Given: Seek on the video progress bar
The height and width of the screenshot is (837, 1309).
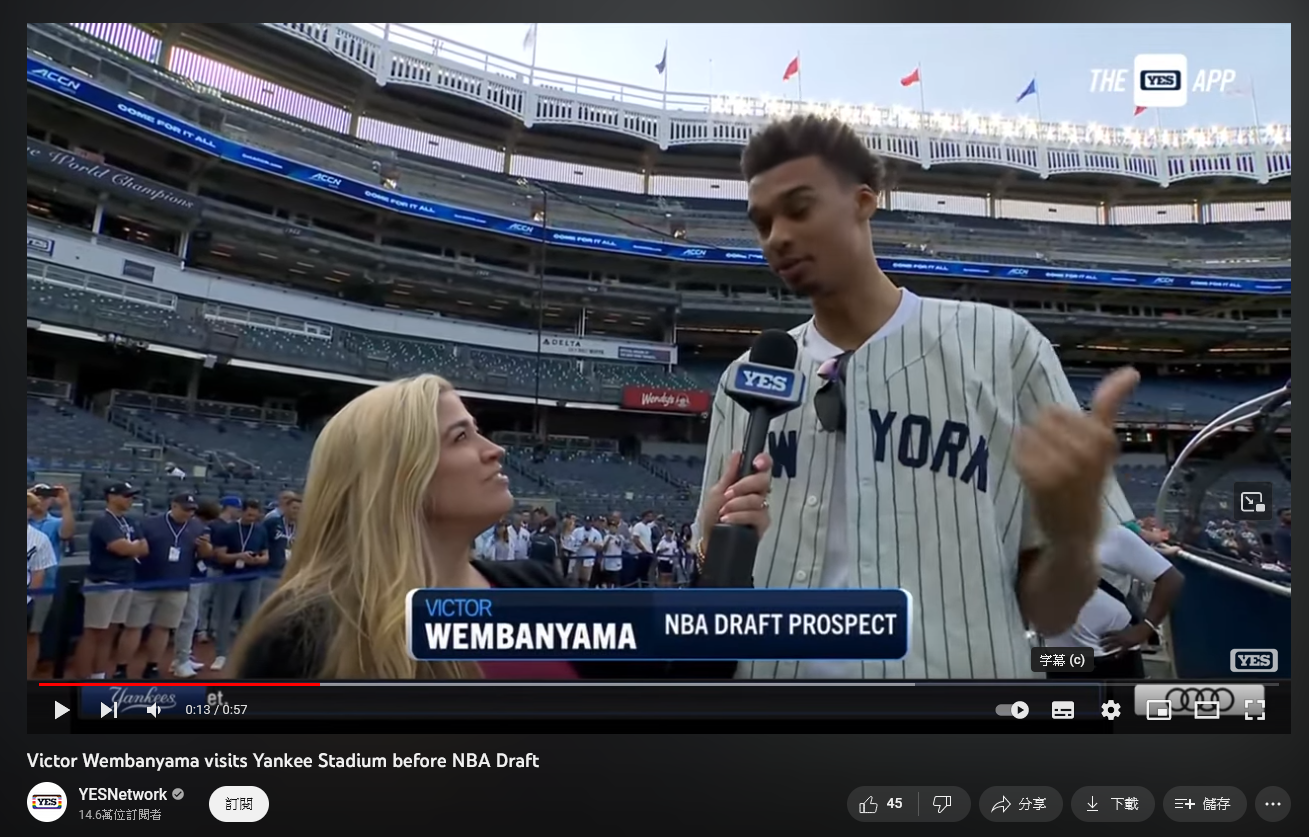Looking at the screenshot, I should (x=658, y=684).
